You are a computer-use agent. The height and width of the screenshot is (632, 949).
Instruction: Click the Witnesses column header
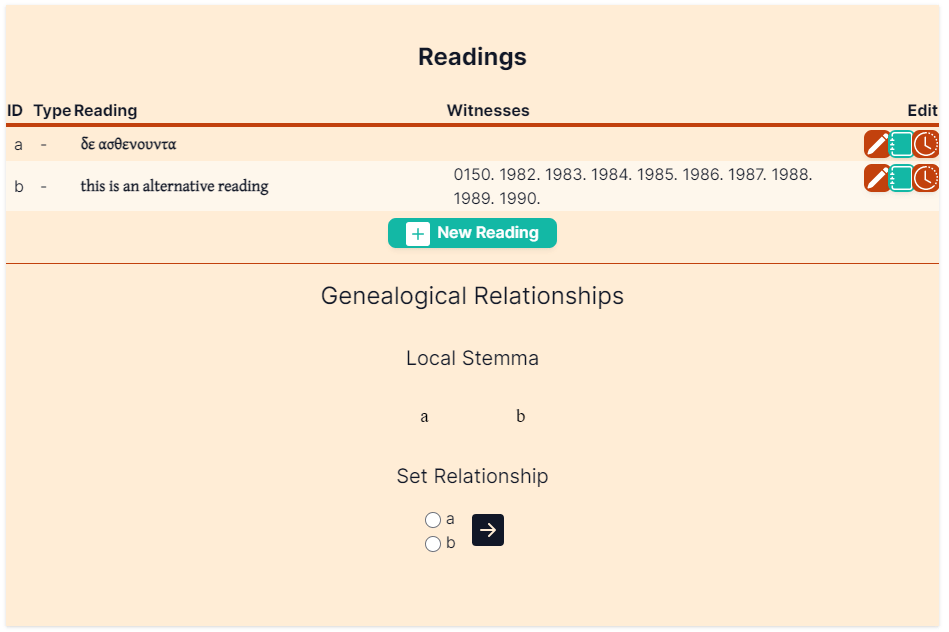(x=488, y=110)
